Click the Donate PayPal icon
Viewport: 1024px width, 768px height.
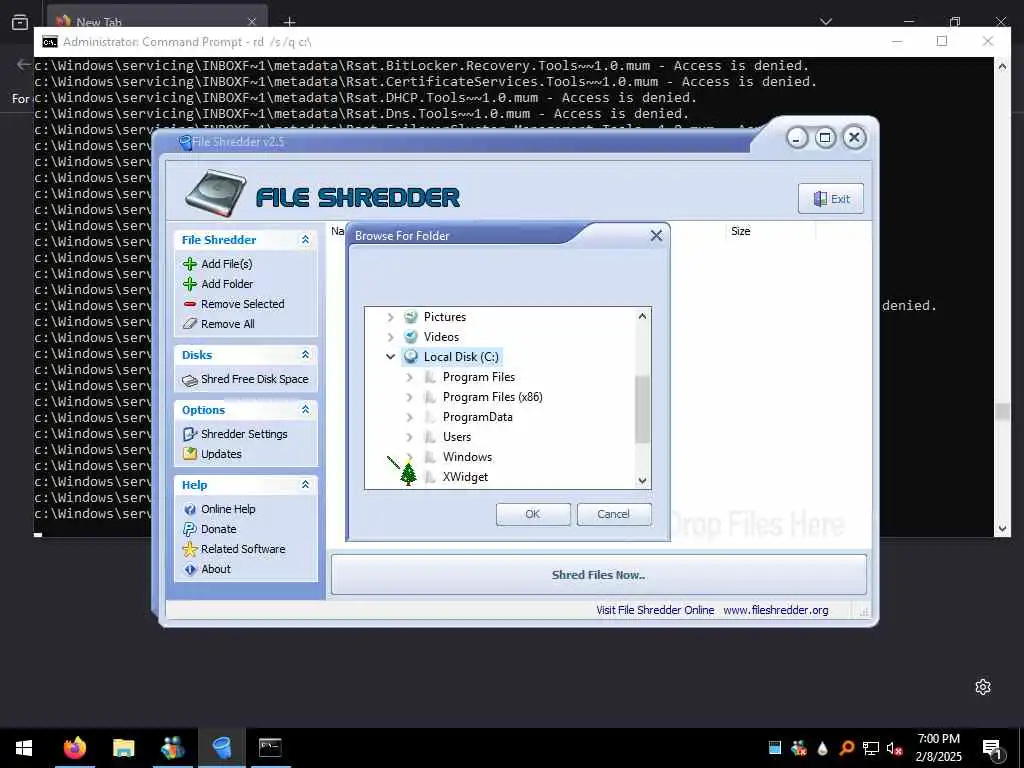(x=189, y=529)
